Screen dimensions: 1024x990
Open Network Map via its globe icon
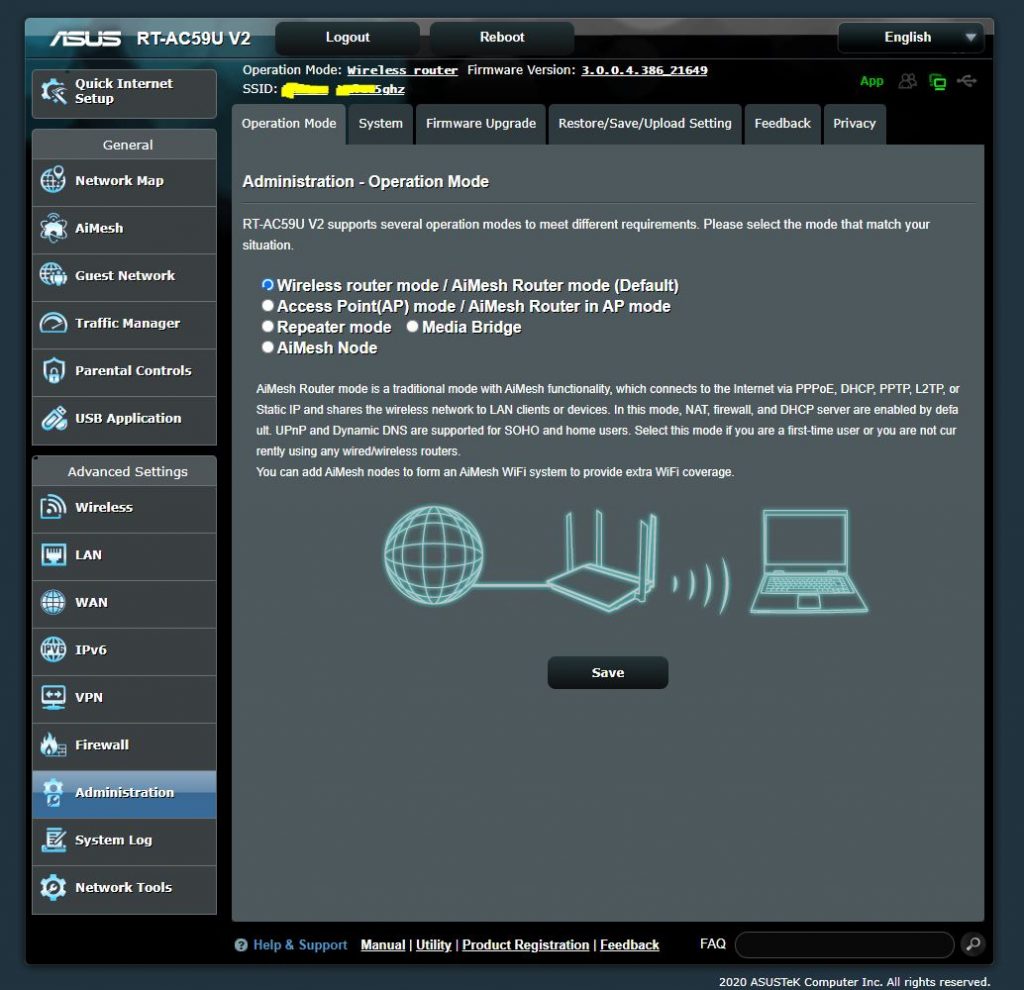coord(53,180)
